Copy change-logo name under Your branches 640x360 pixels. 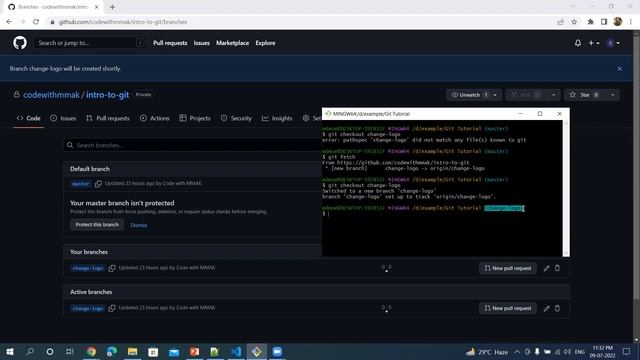coord(112,268)
